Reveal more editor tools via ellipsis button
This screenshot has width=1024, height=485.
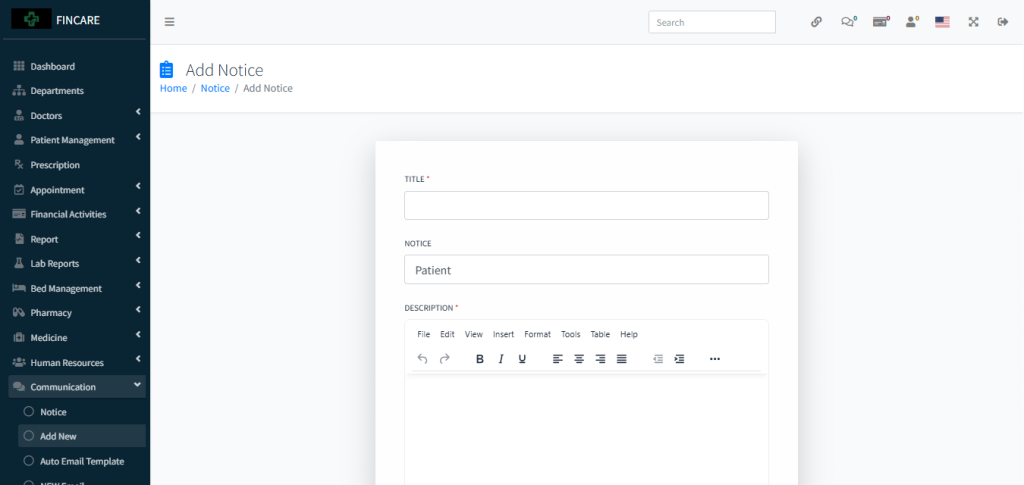coord(714,359)
